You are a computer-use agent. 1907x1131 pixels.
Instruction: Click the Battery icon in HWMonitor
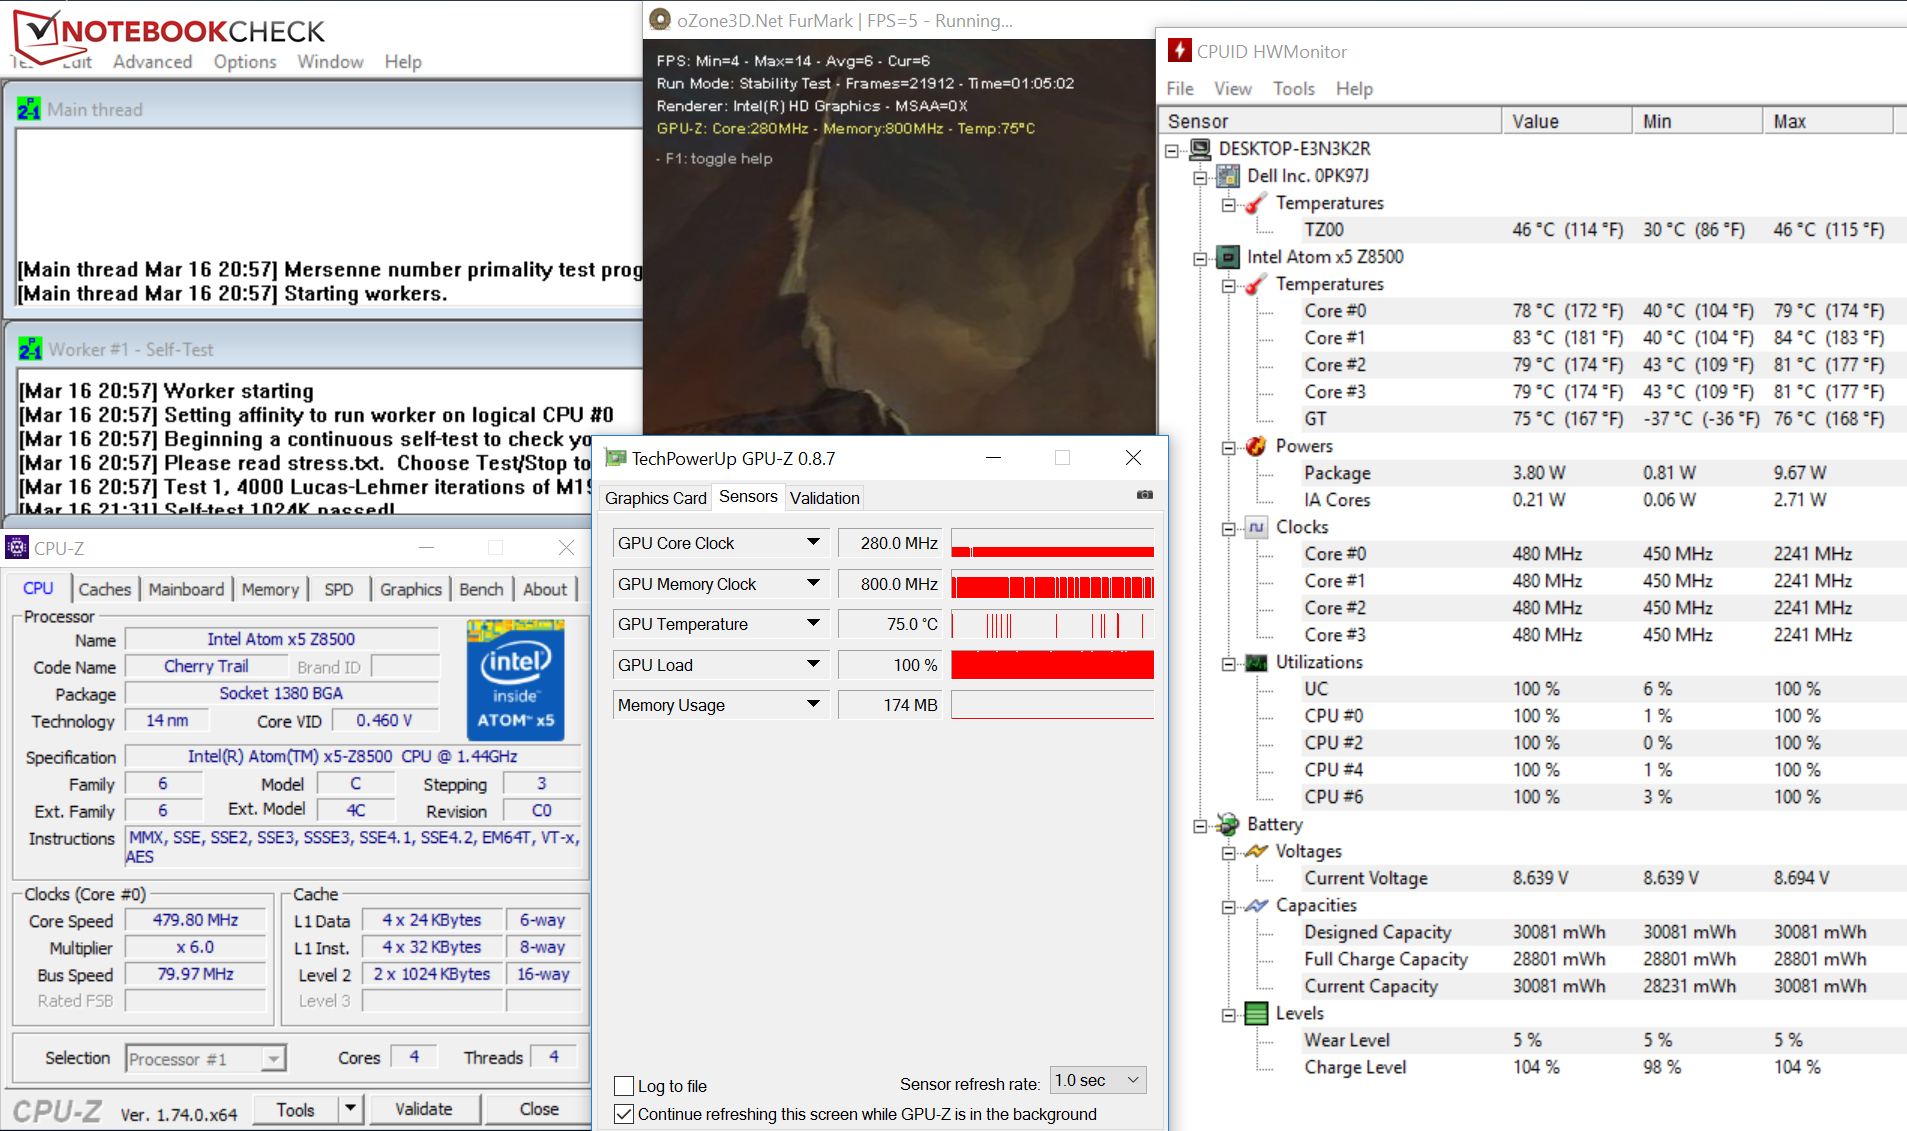click(1228, 824)
